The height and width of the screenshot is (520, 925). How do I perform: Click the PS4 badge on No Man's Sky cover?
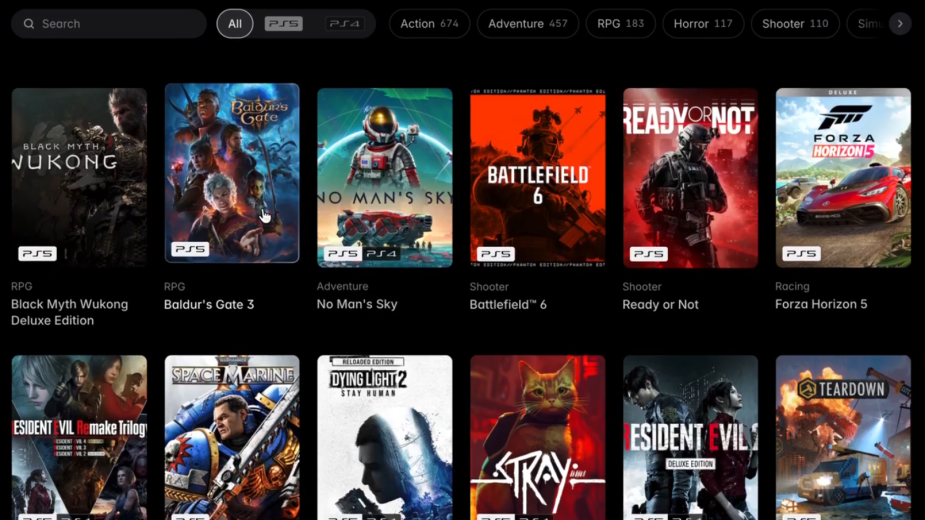tap(381, 254)
